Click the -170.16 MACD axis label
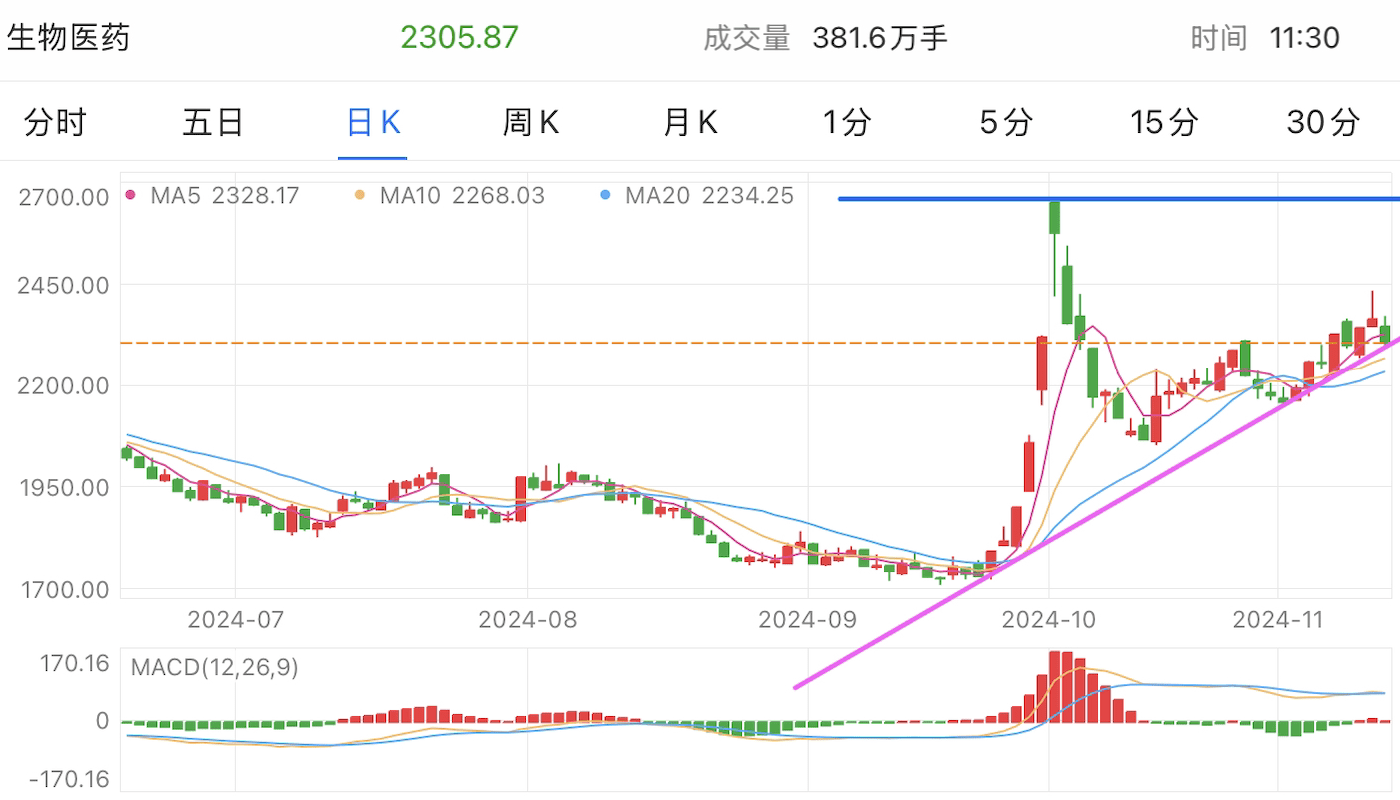This screenshot has width=1400, height=800. [x=70, y=779]
